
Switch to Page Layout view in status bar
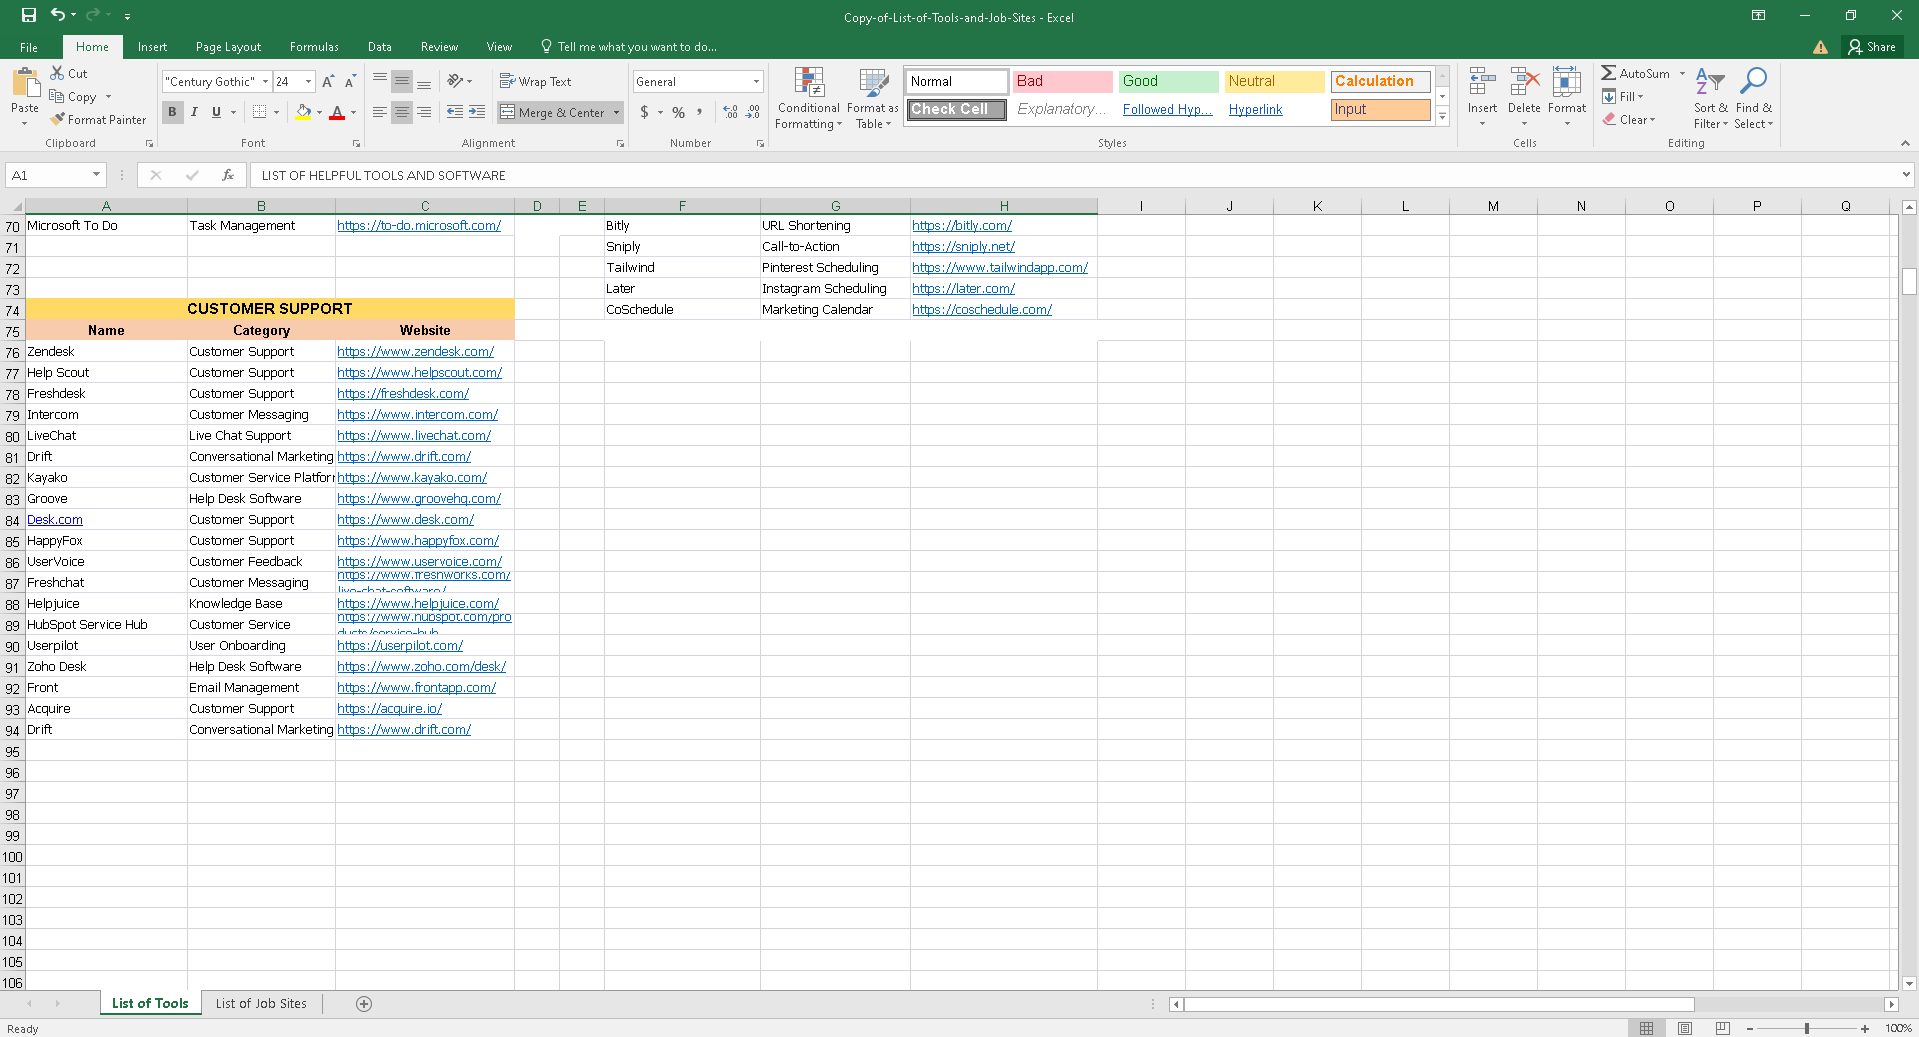tap(1685, 1028)
